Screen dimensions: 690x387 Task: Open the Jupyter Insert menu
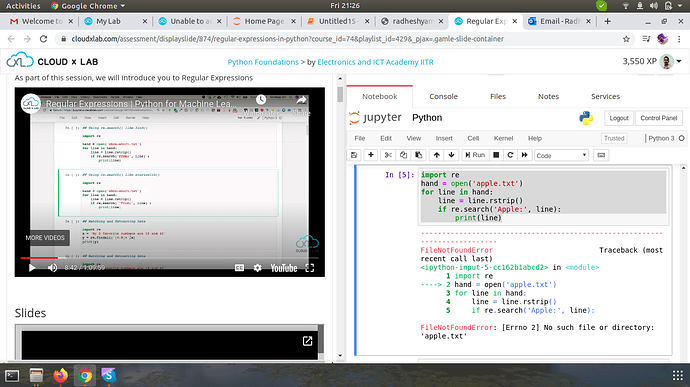click(x=444, y=138)
